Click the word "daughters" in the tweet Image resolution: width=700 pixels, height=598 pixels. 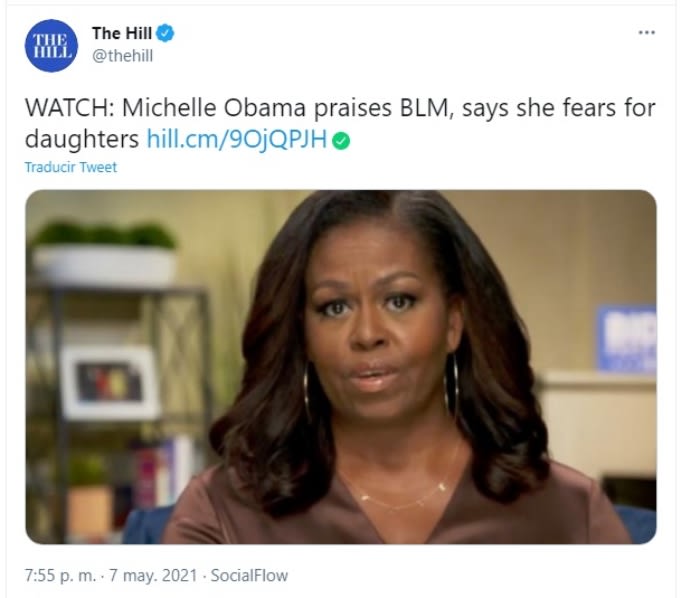coord(82,139)
